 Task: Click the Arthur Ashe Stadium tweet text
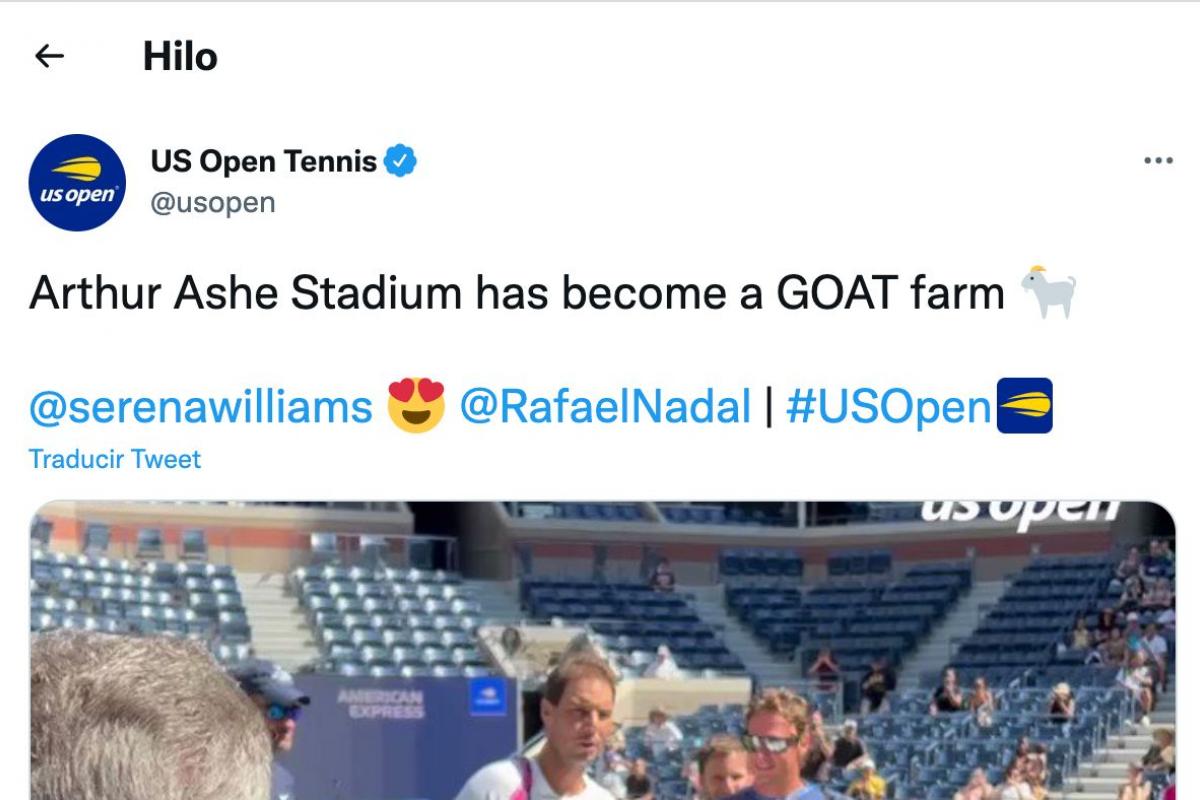pyautogui.click(x=516, y=294)
